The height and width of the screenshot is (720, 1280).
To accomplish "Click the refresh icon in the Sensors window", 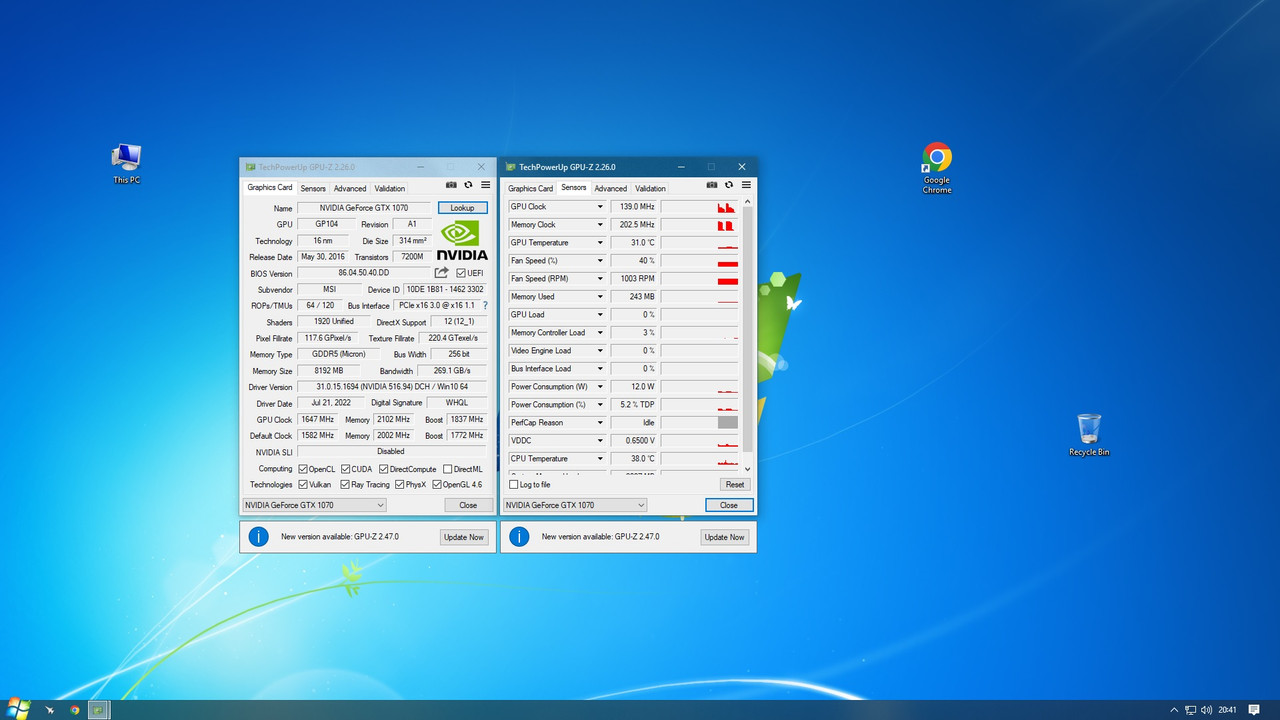I will [729, 185].
